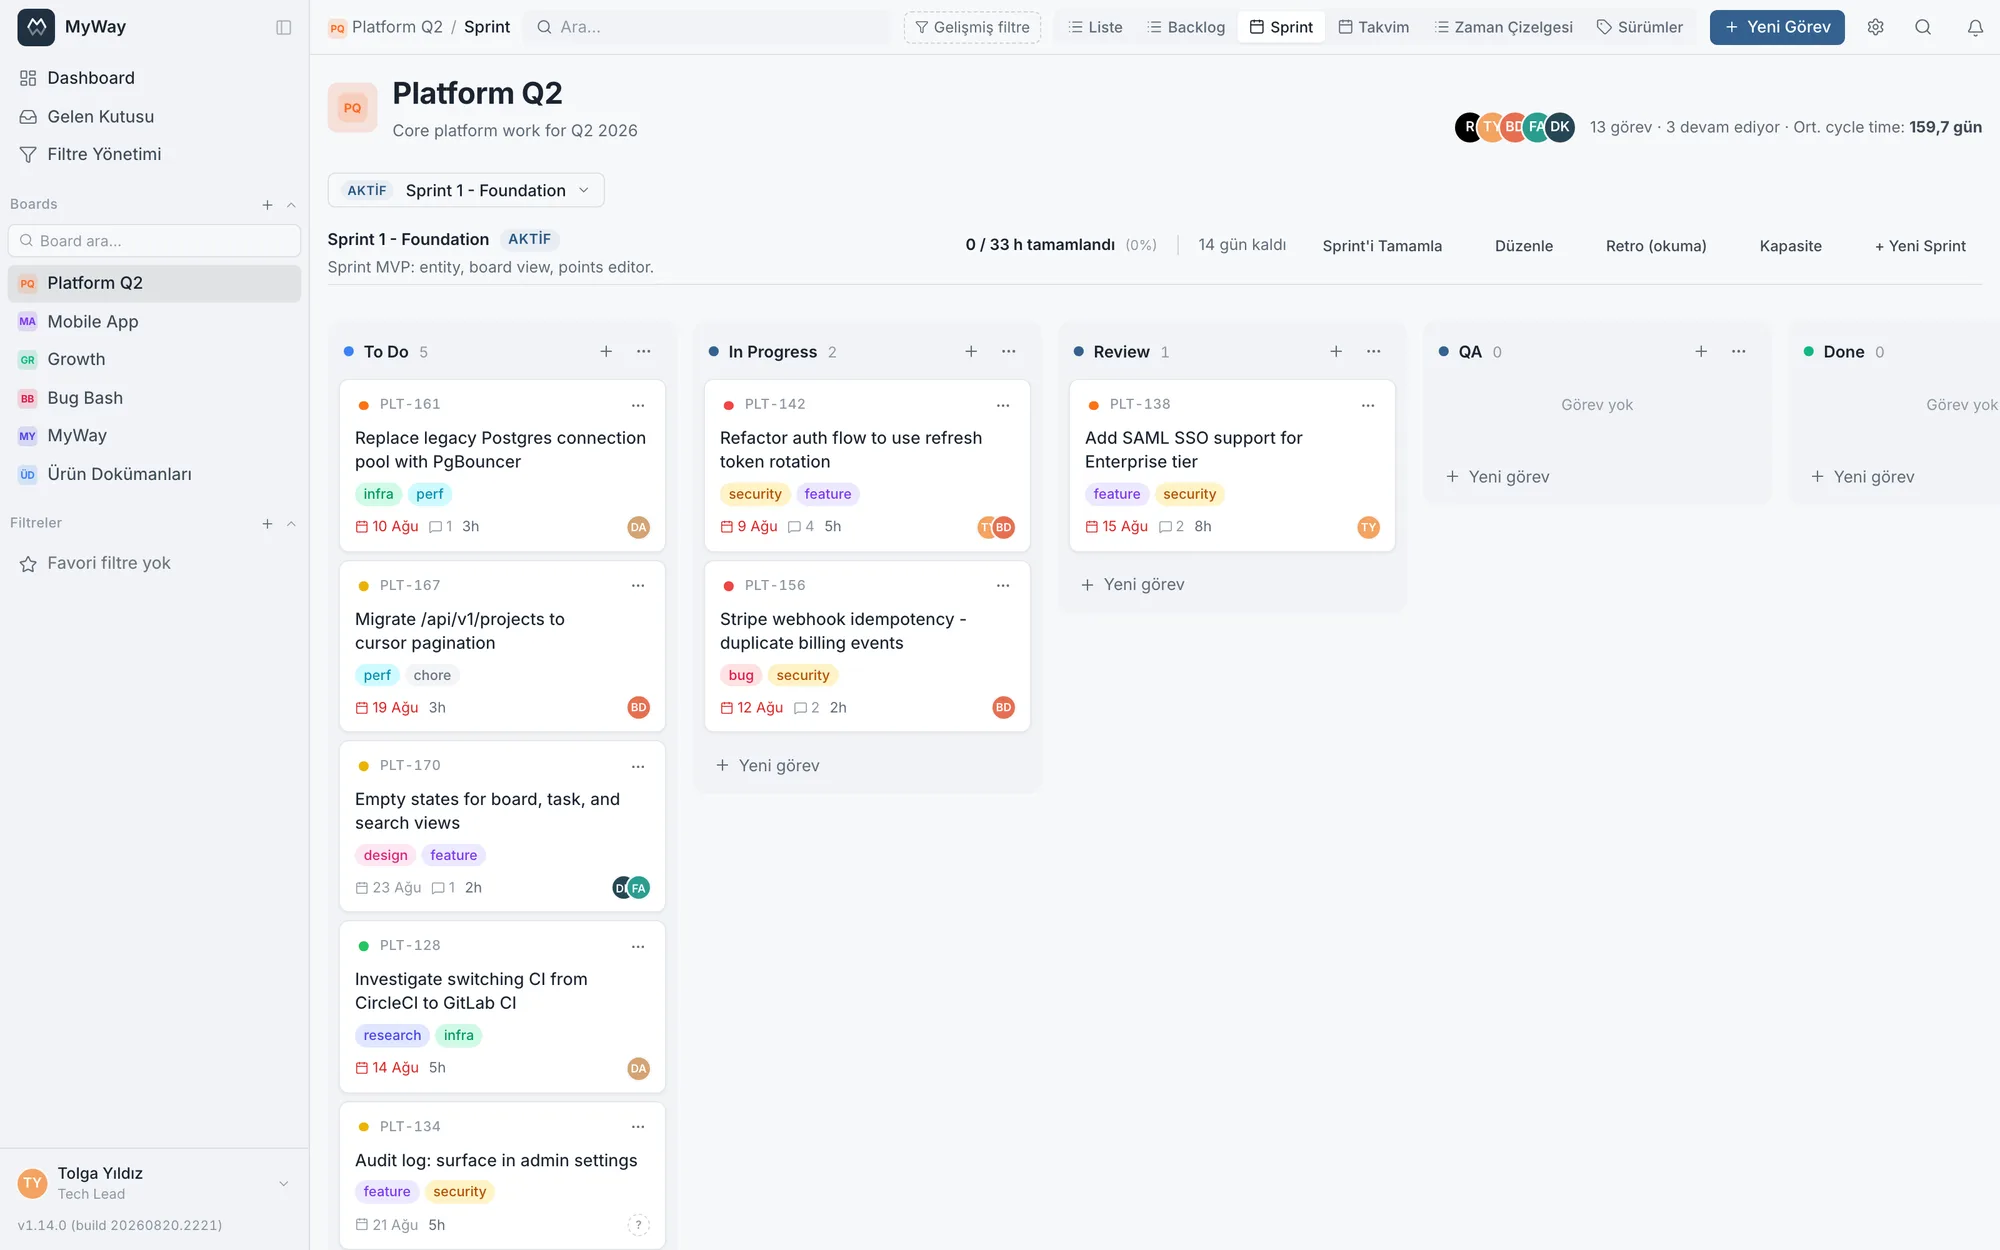
Task: Click the Düzenle edit sprint button
Action: tap(1524, 246)
